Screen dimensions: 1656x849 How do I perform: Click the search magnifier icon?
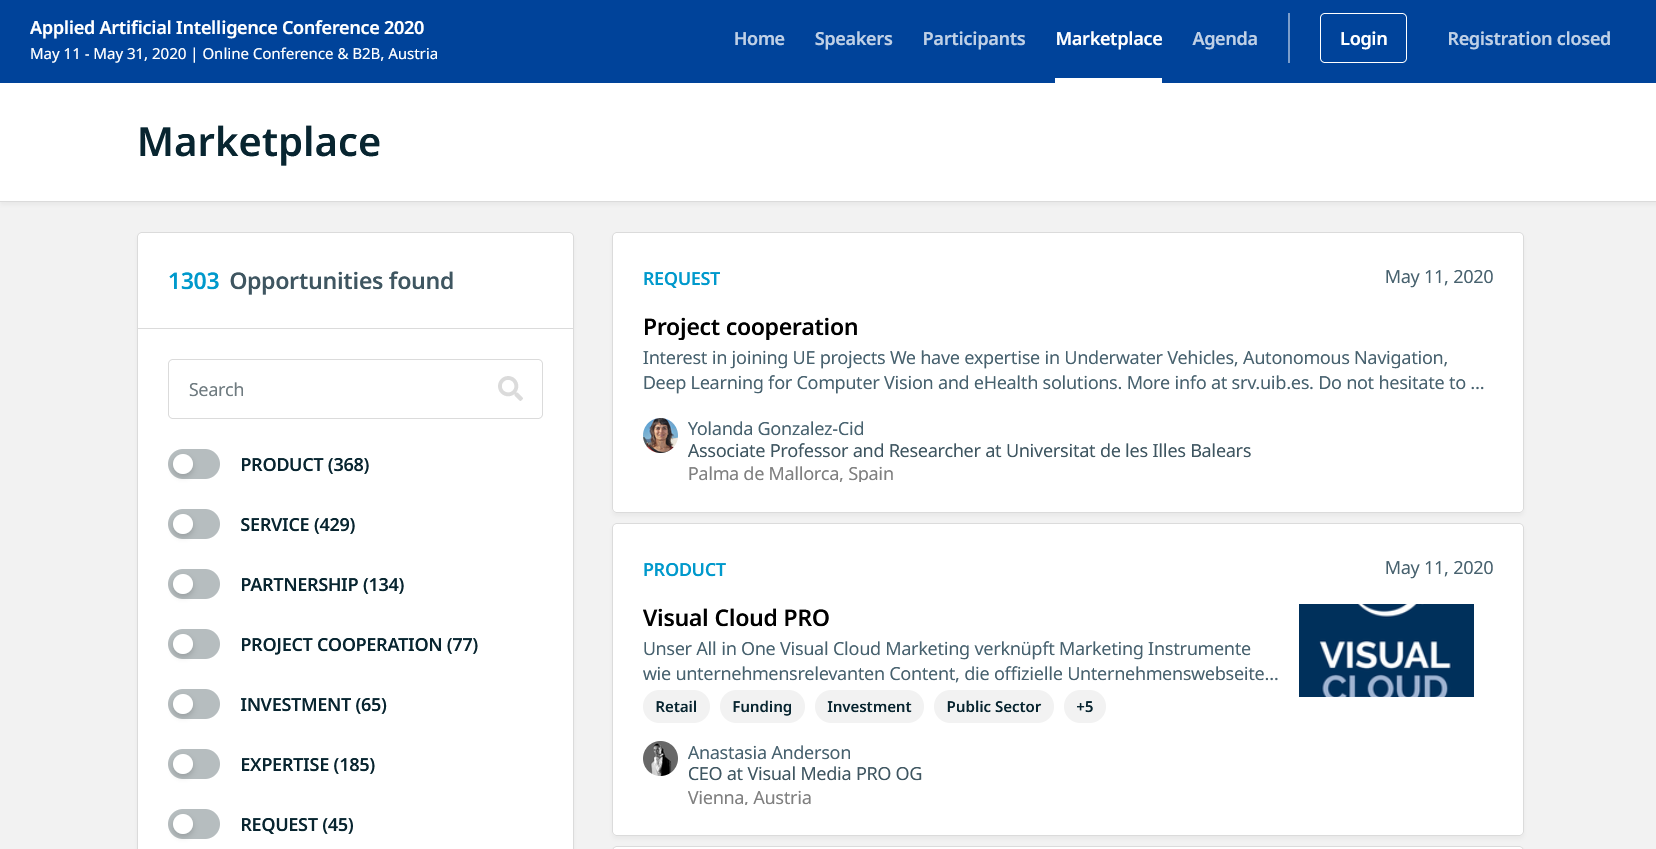510,389
